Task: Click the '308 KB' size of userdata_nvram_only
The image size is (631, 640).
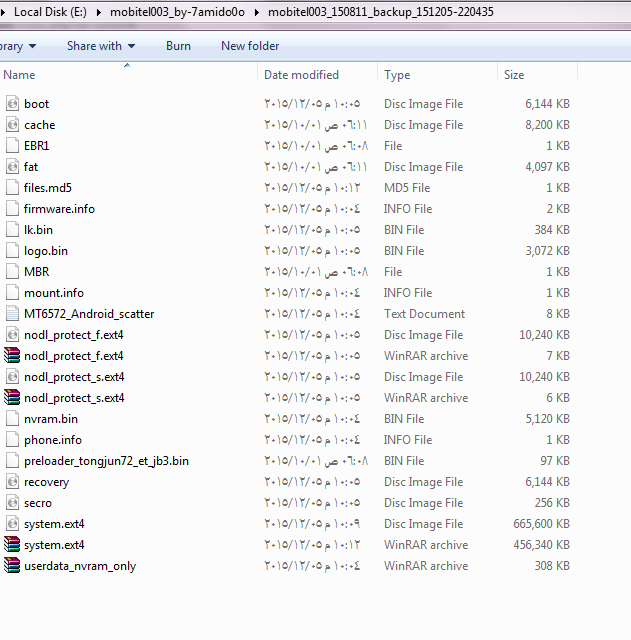Action: (552, 566)
